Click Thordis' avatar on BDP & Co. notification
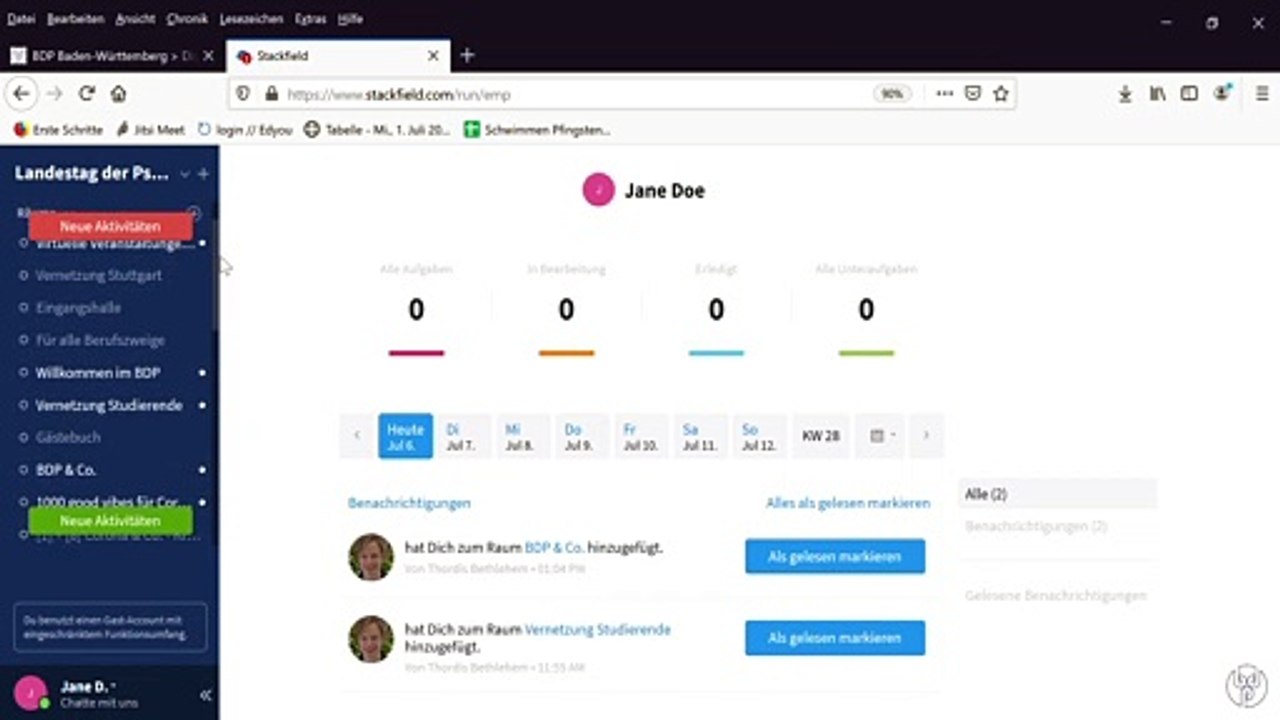 371,557
